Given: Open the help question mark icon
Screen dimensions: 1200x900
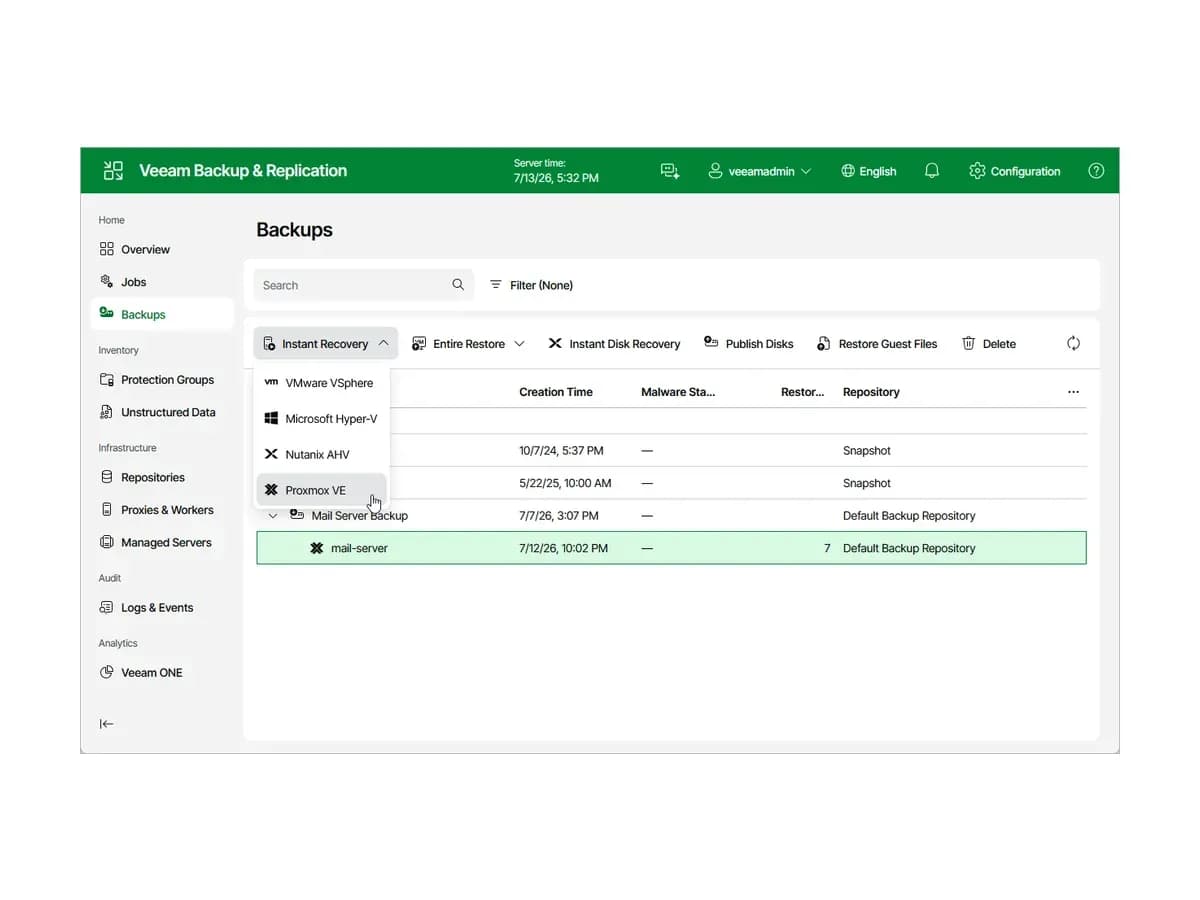Looking at the screenshot, I should point(1096,171).
